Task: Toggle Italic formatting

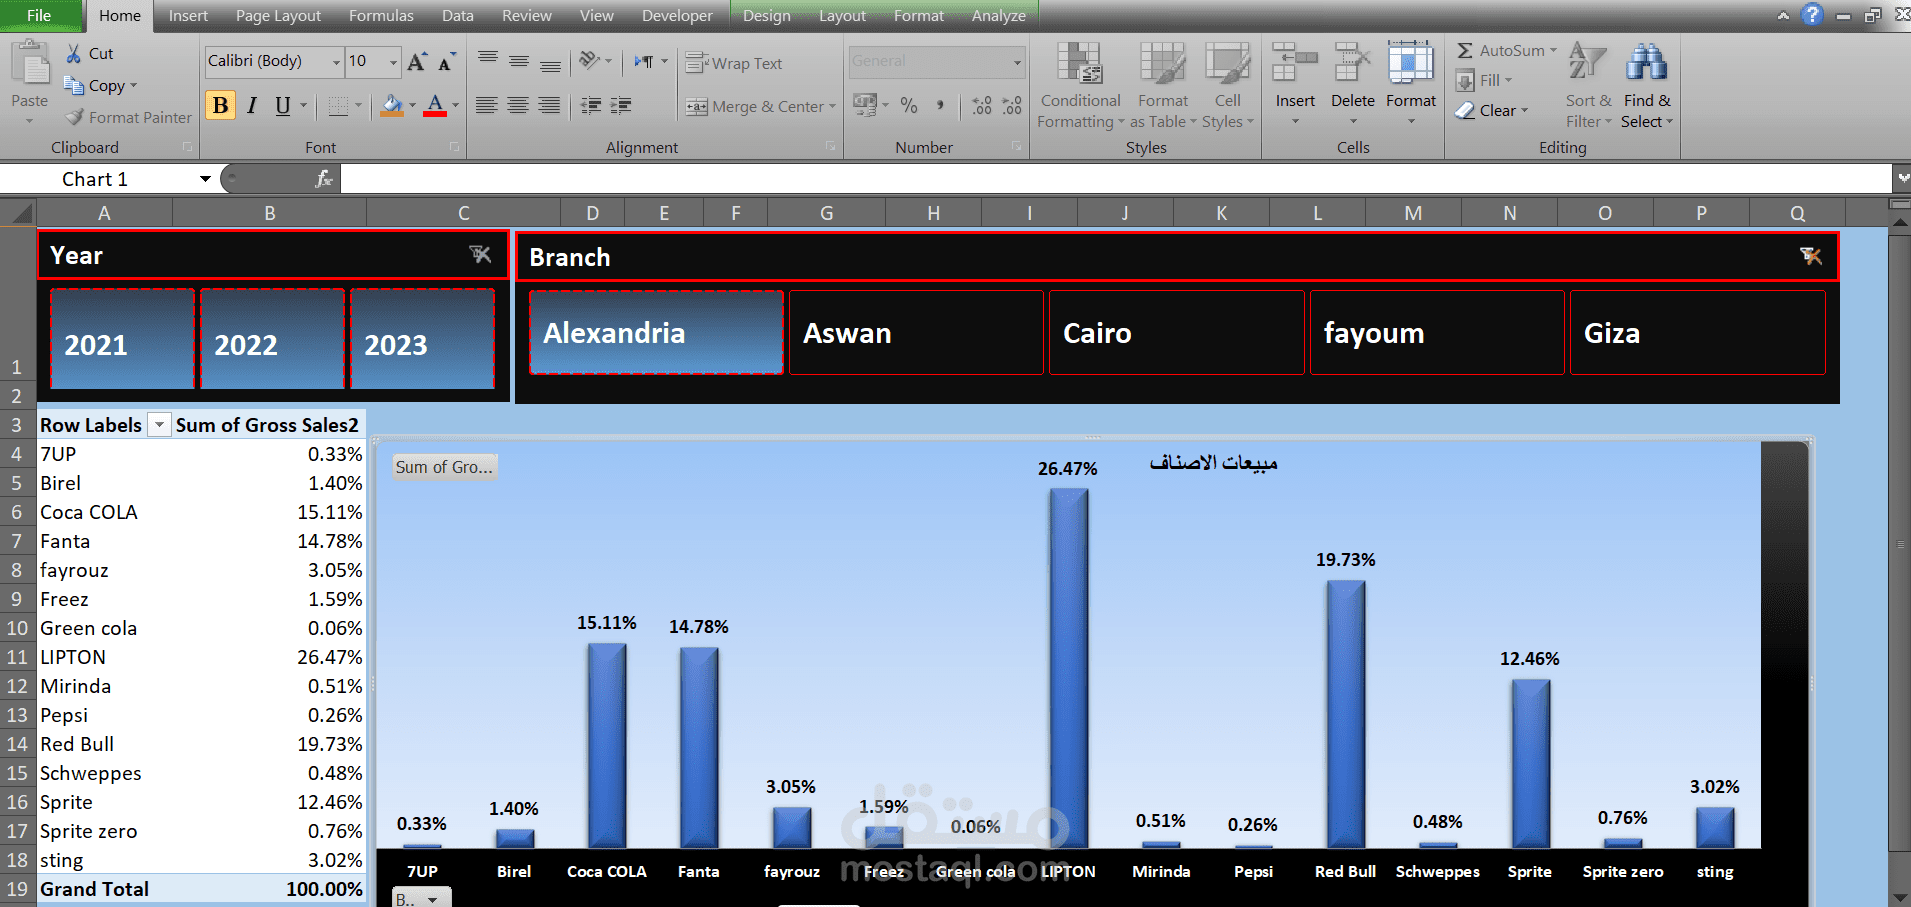Action: coord(252,105)
